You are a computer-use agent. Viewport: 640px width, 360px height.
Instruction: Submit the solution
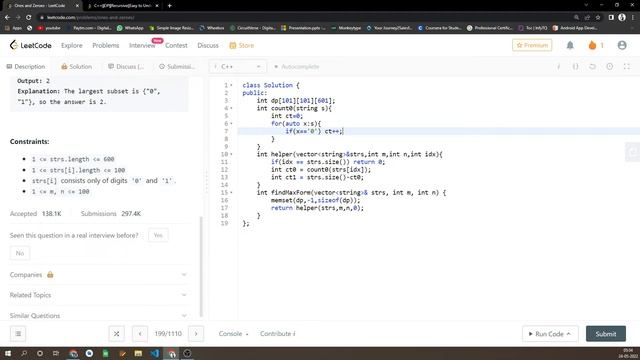[606, 333]
